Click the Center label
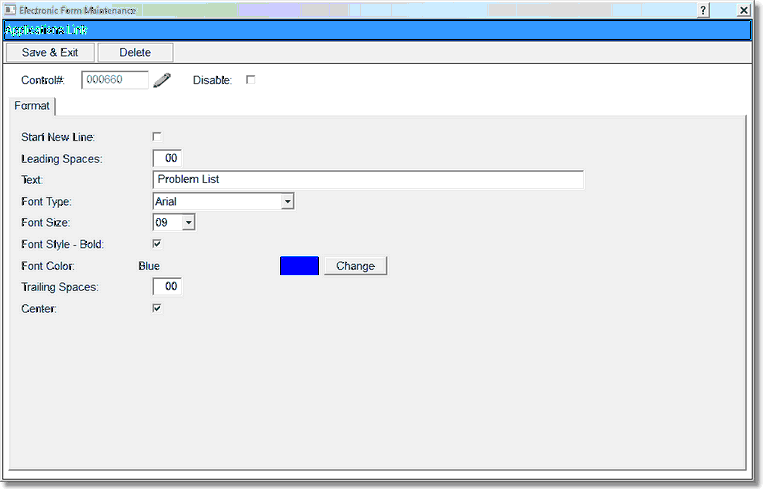764x491 pixels. [x=39, y=309]
